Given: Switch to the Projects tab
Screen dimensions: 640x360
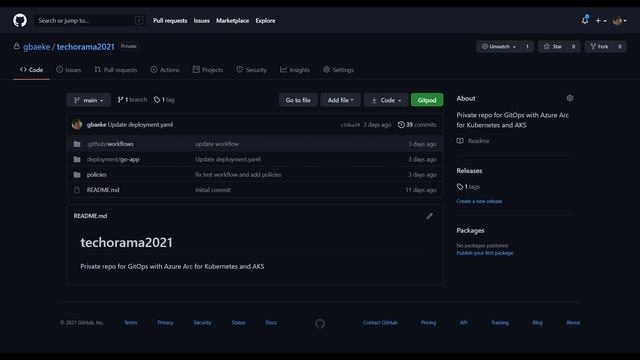Looking at the screenshot, I should pos(208,70).
